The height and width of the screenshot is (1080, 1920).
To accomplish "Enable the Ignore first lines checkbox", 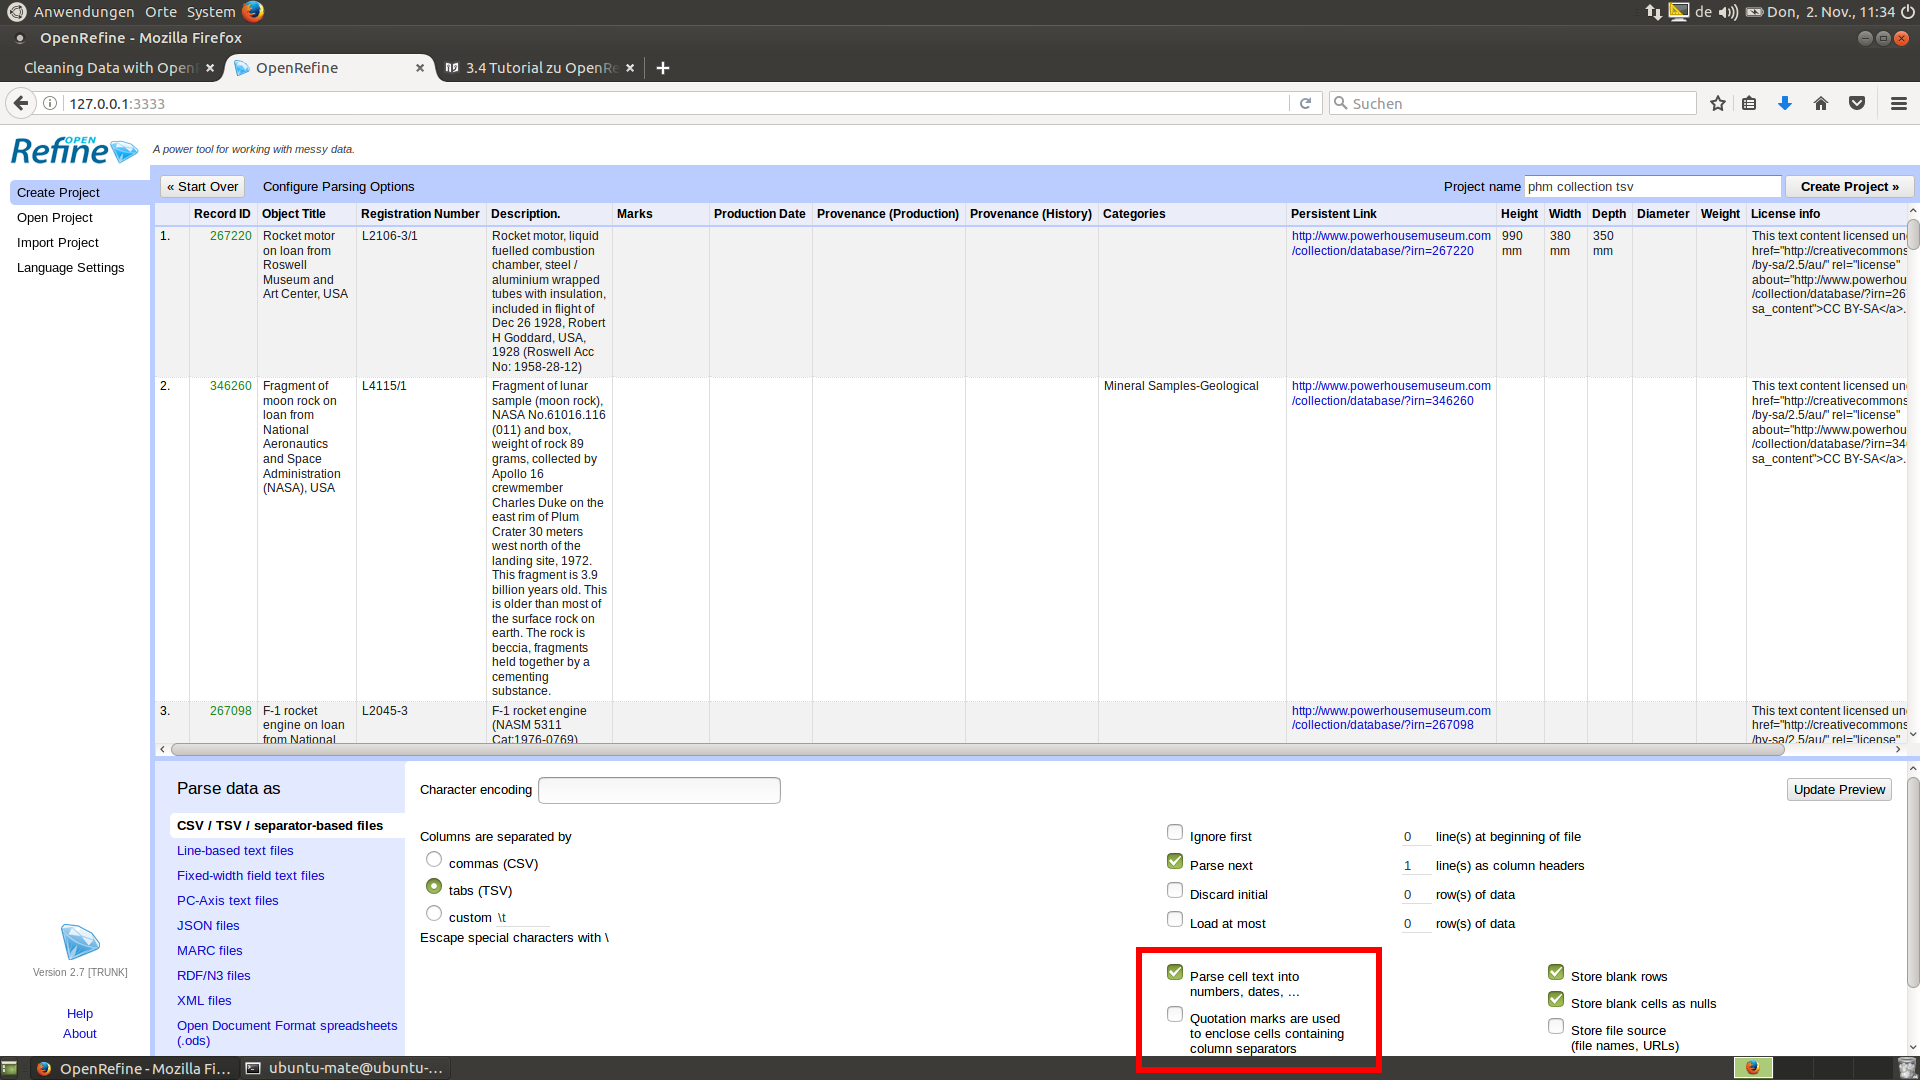I will point(1175,833).
